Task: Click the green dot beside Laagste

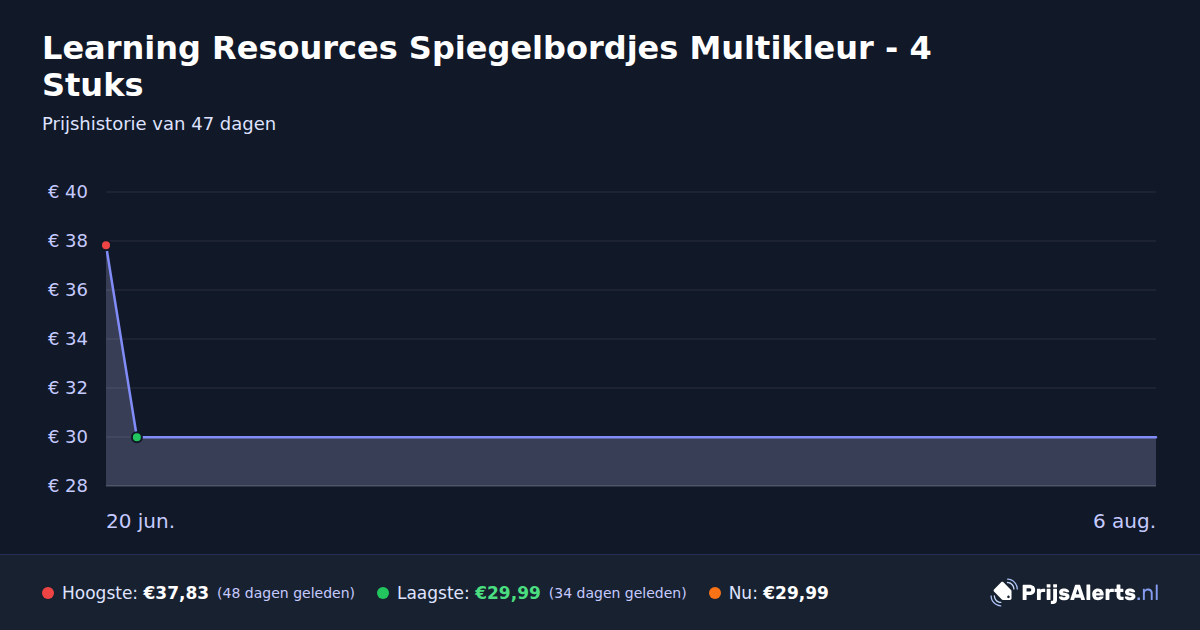Action: point(383,593)
